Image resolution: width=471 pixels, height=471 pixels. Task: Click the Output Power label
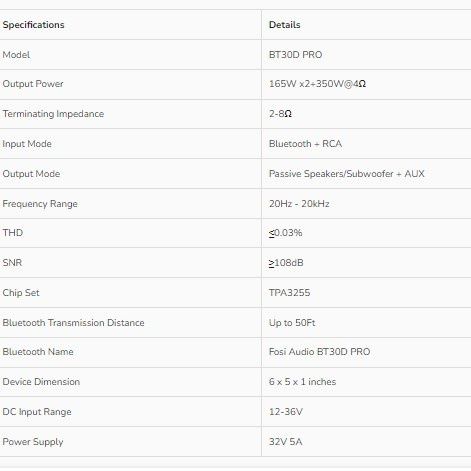click(33, 84)
